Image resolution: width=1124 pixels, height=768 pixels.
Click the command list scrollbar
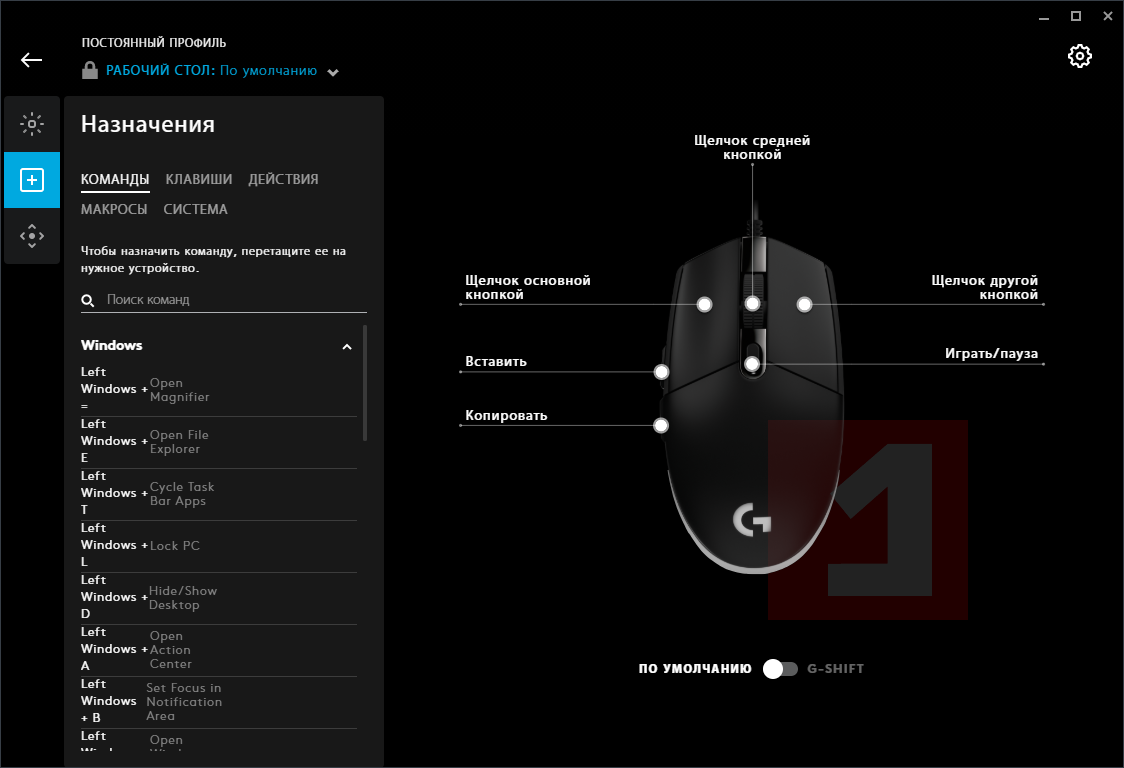[365, 383]
